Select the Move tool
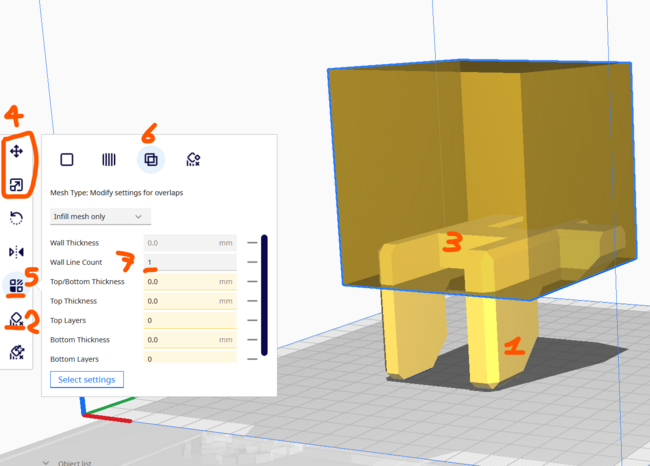Image resolution: width=650 pixels, height=466 pixels. tap(17, 151)
